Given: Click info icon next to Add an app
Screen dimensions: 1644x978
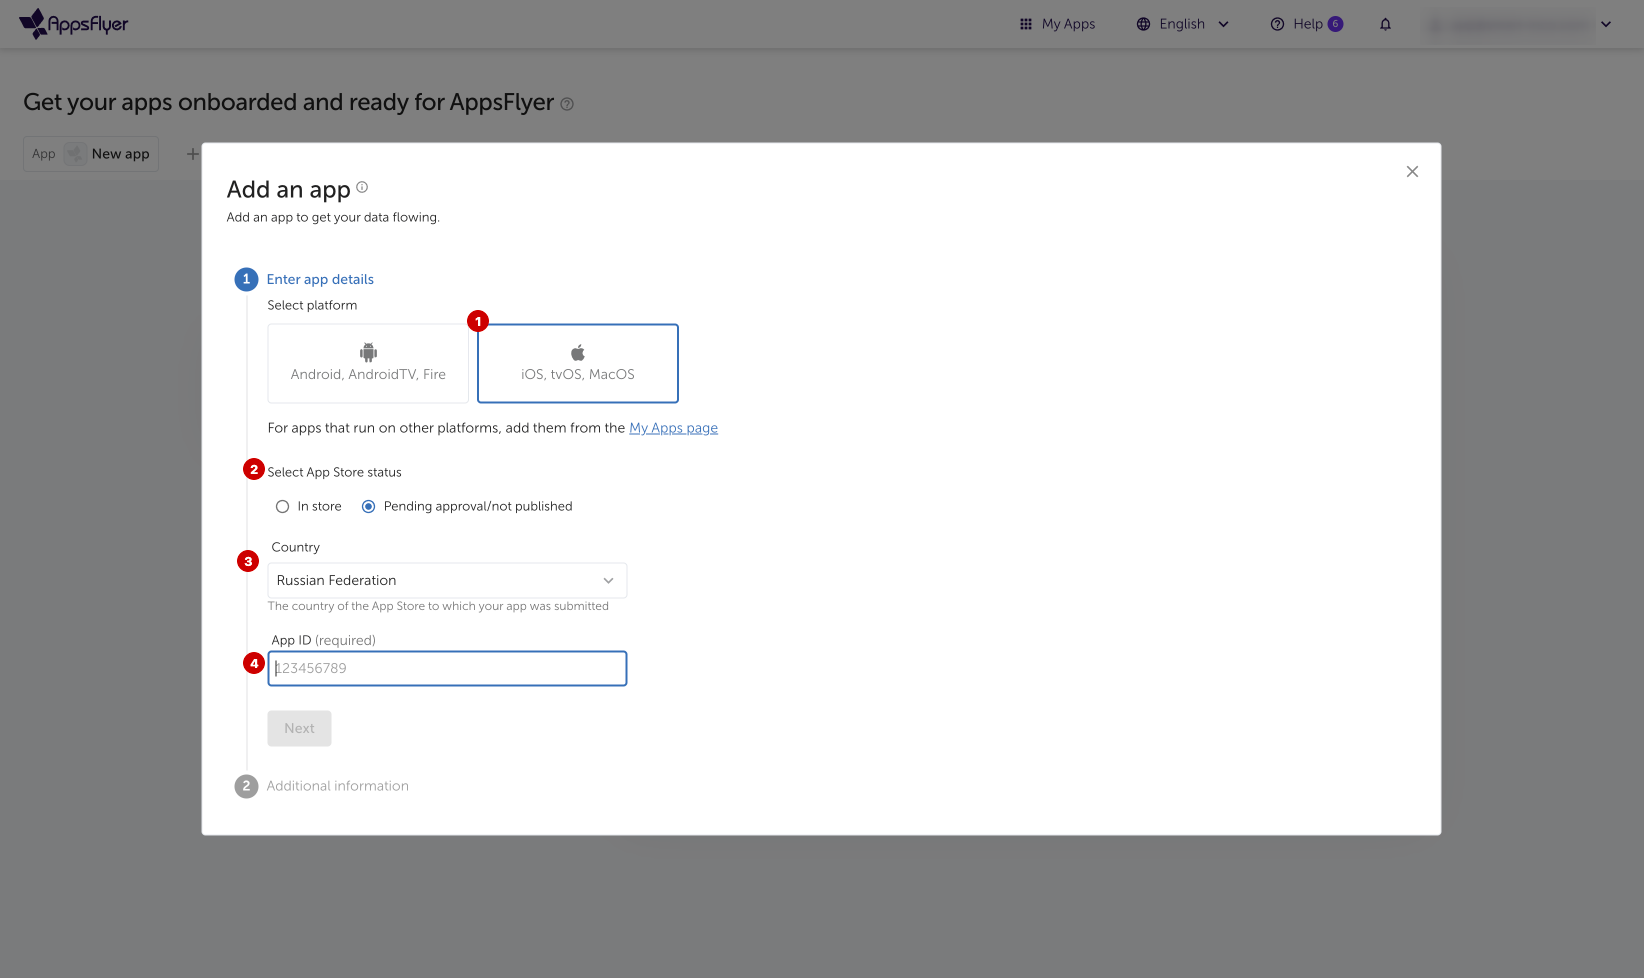Looking at the screenshot, I should (362, 187).
